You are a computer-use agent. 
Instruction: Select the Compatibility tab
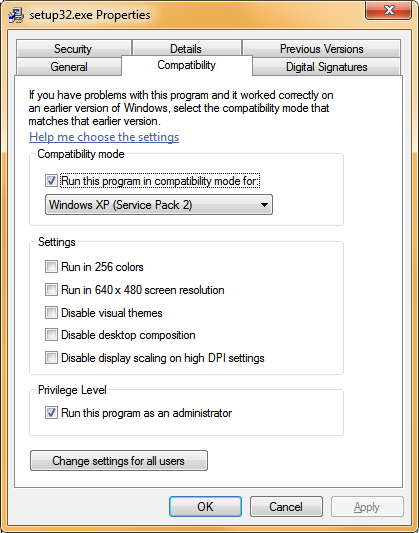tap(187, 65)
